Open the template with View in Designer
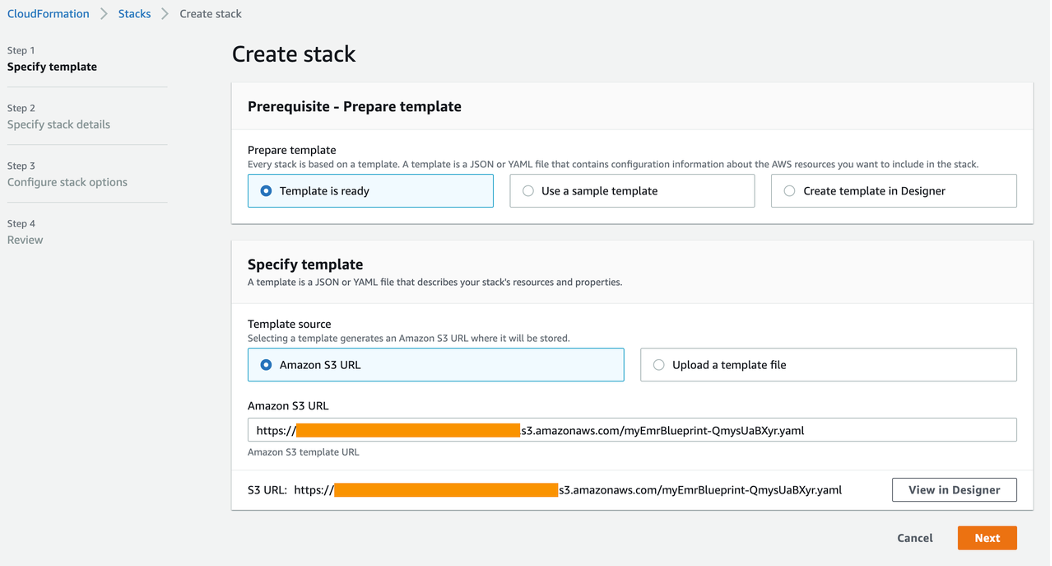 click(x=954, y=490)
